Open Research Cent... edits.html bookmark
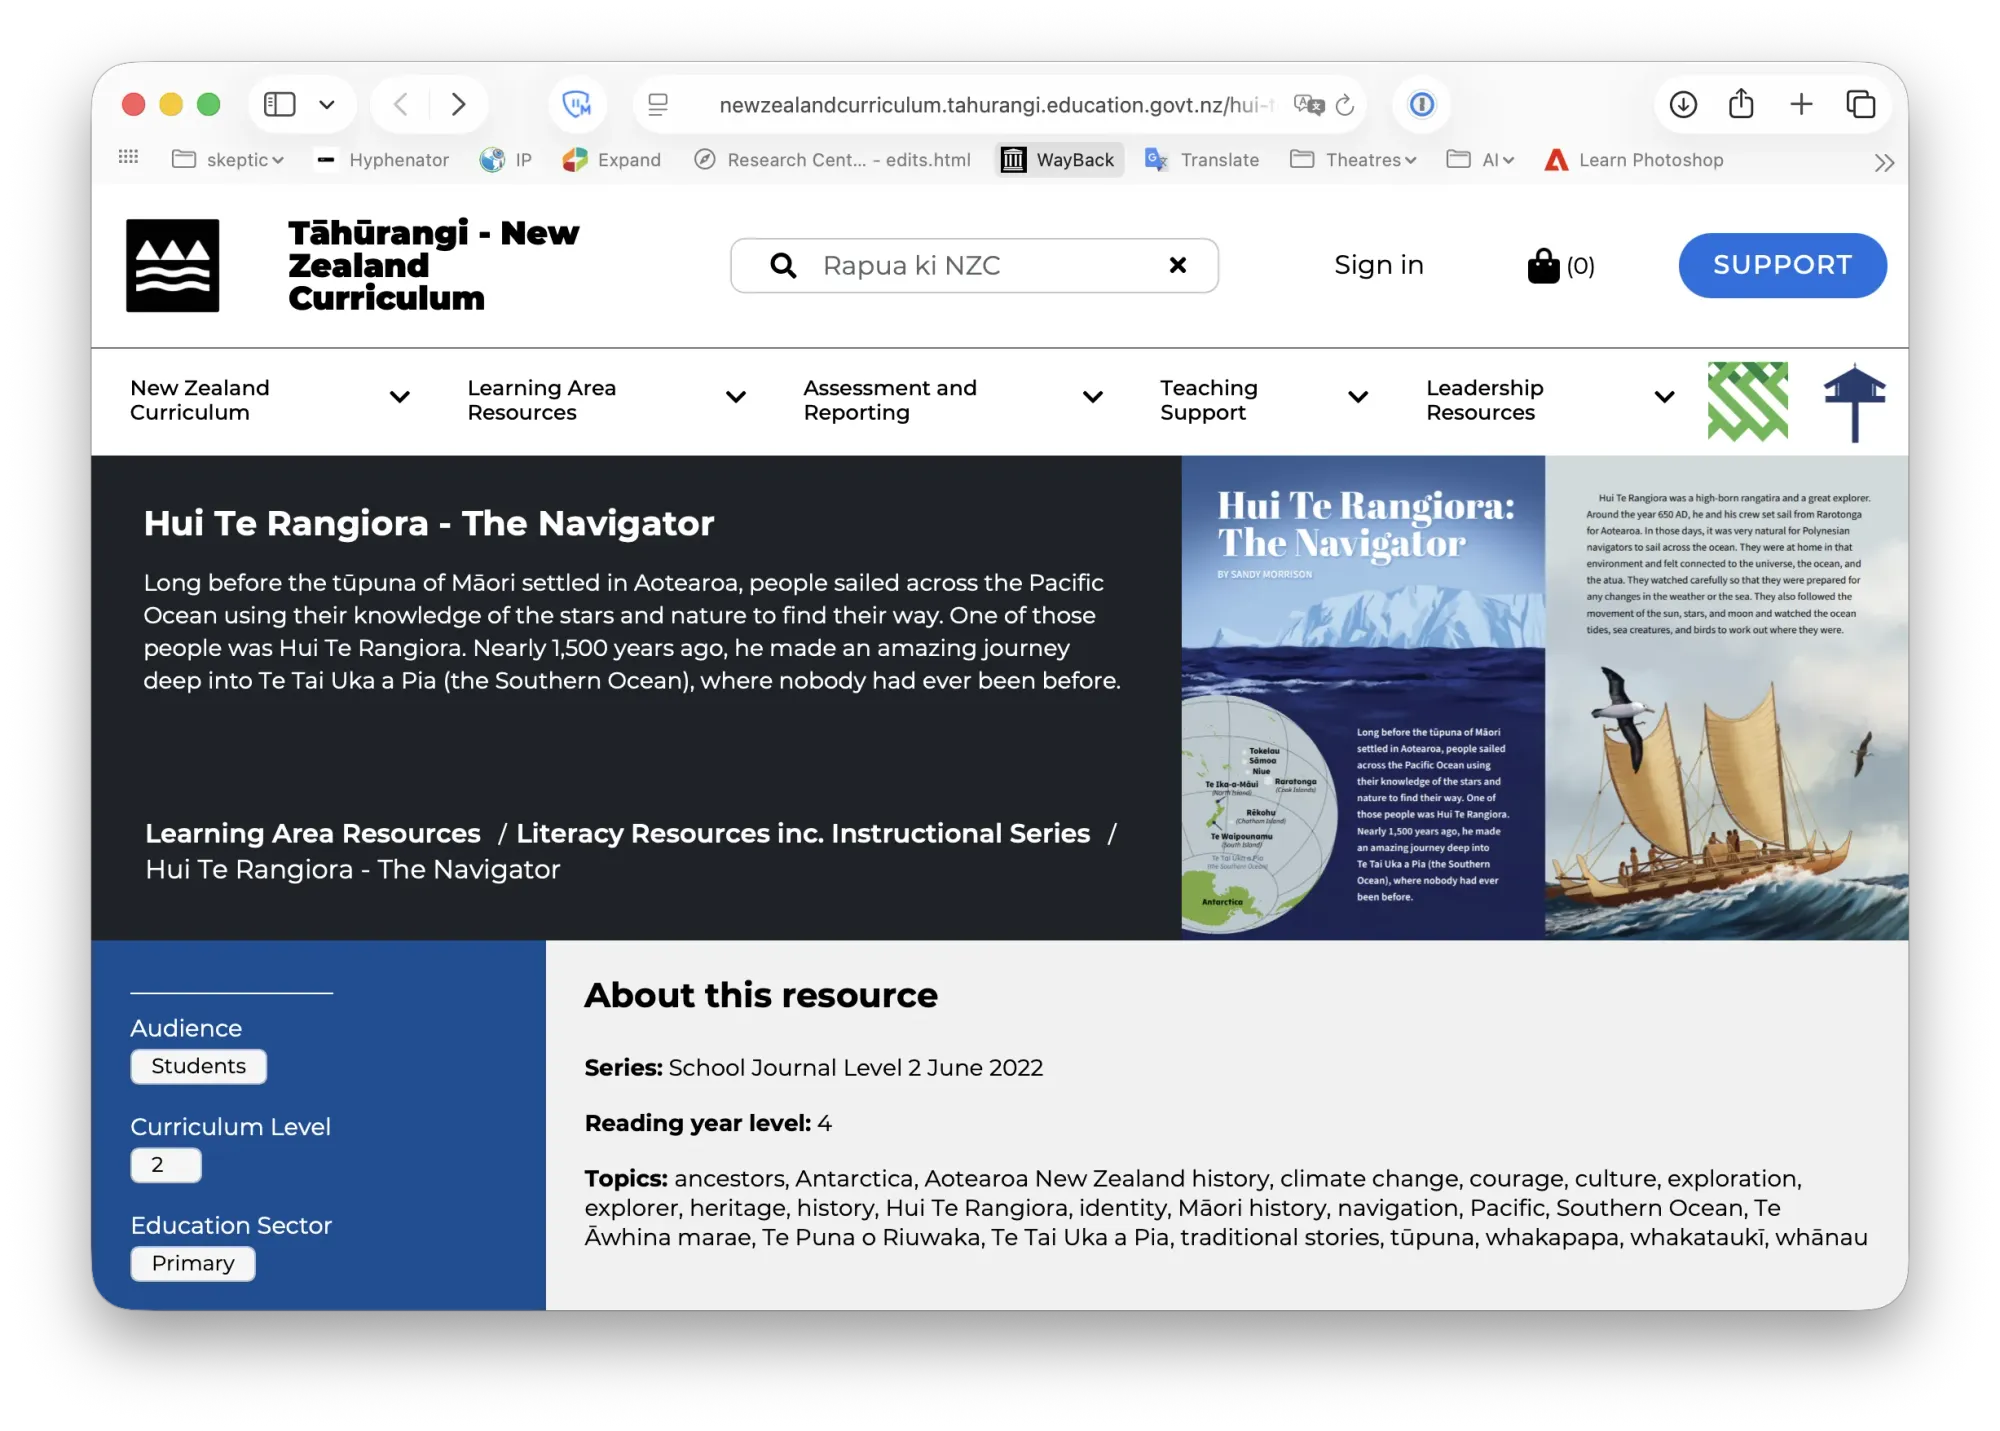 832,160
